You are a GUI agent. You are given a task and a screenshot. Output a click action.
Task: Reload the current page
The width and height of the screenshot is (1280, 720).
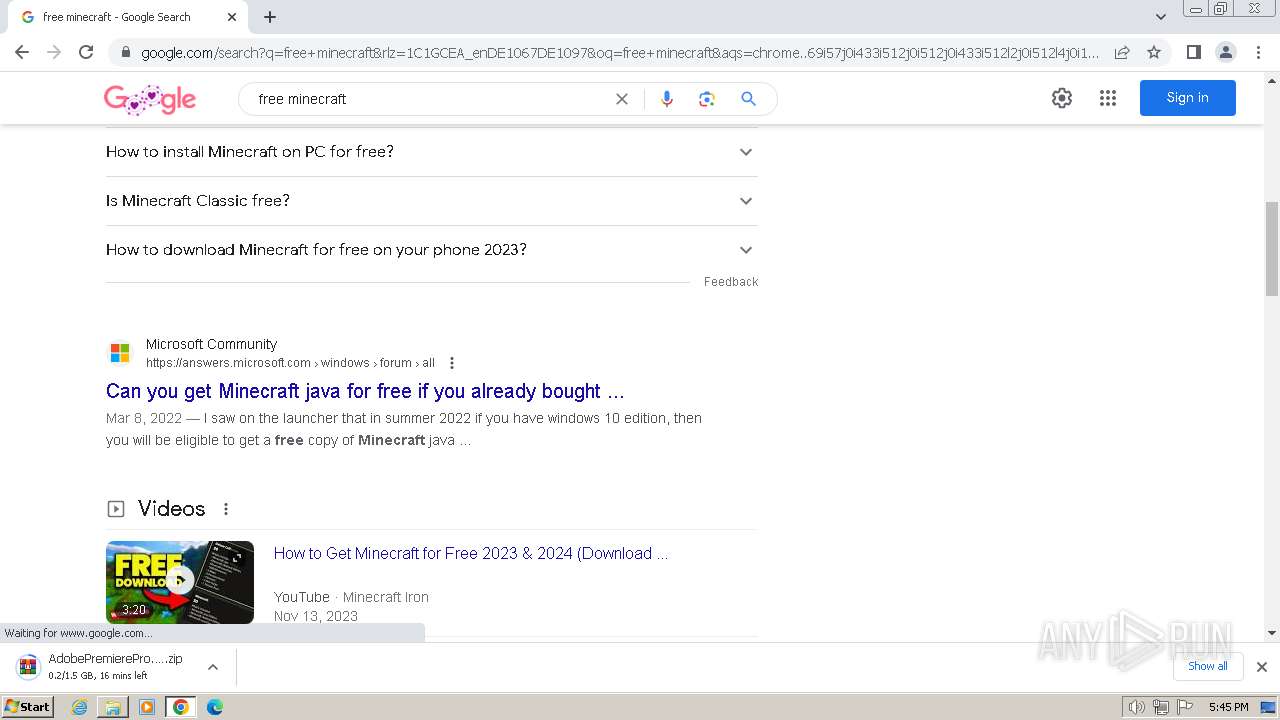tap(86, 52)
